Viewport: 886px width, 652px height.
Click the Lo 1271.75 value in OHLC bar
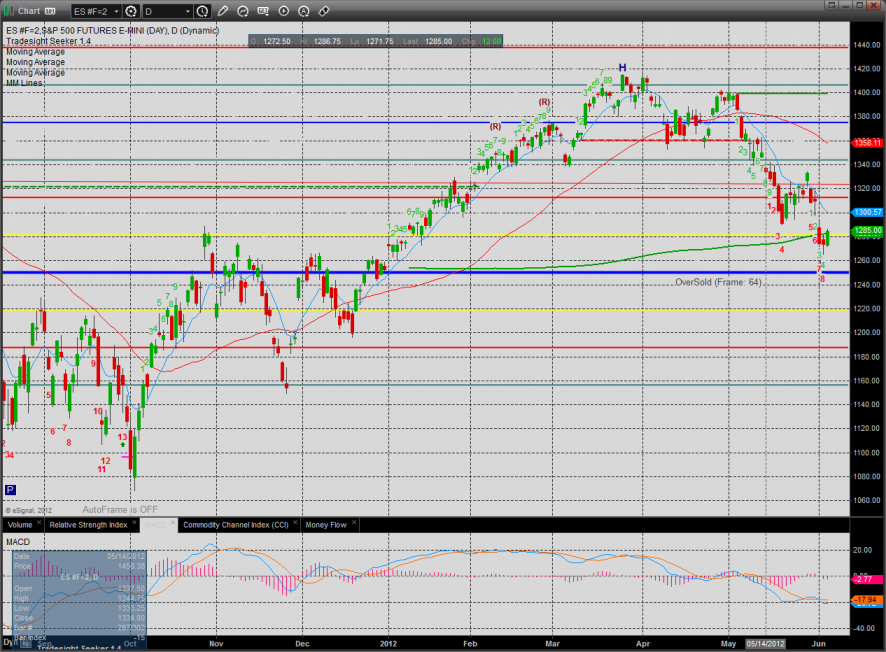click(x=379, y=41)
